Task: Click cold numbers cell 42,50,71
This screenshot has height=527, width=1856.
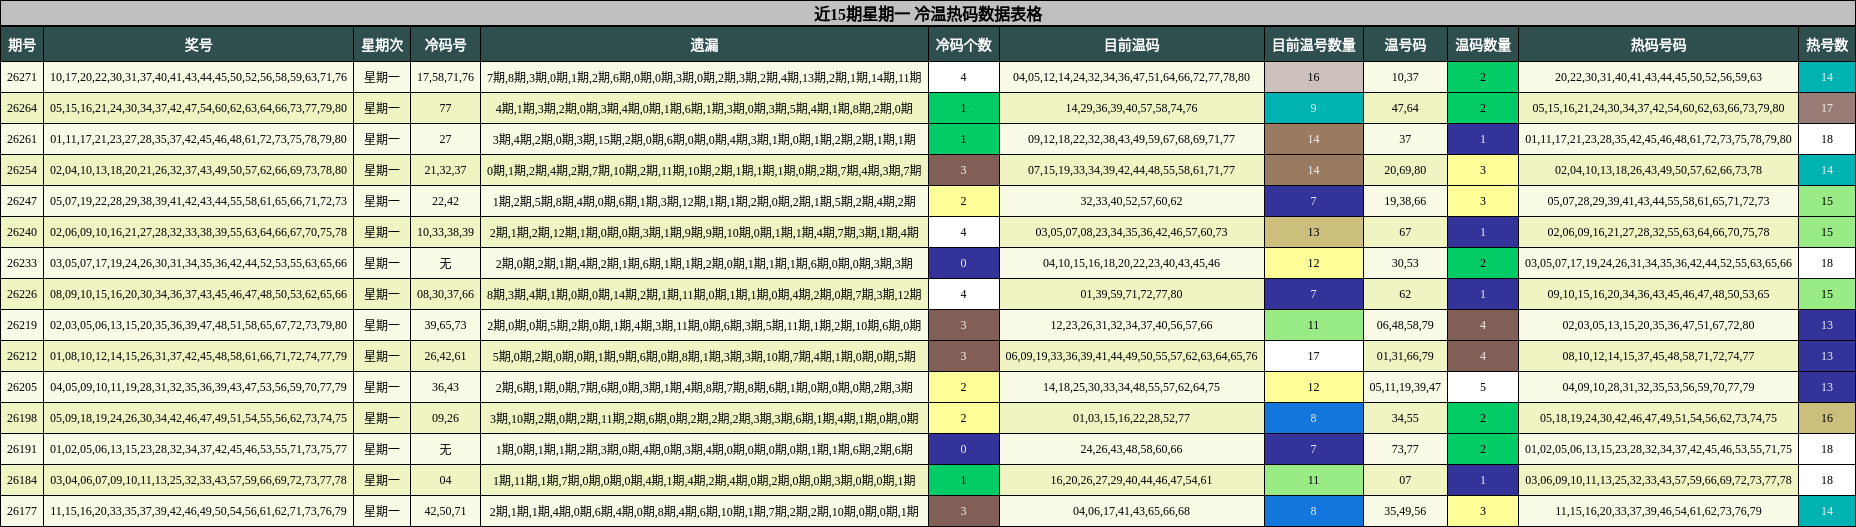Action: [x=445, y=511]
